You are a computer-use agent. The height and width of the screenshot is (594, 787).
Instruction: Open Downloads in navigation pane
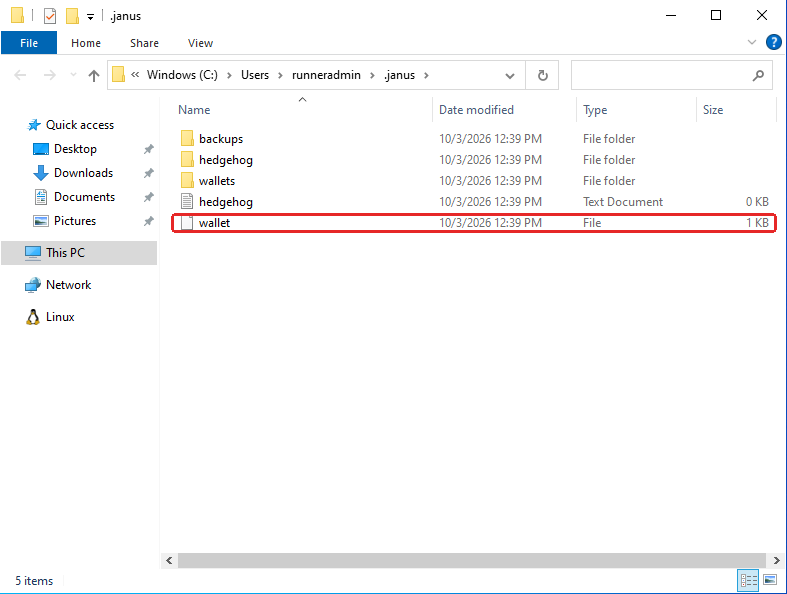(x=83, y=173)
